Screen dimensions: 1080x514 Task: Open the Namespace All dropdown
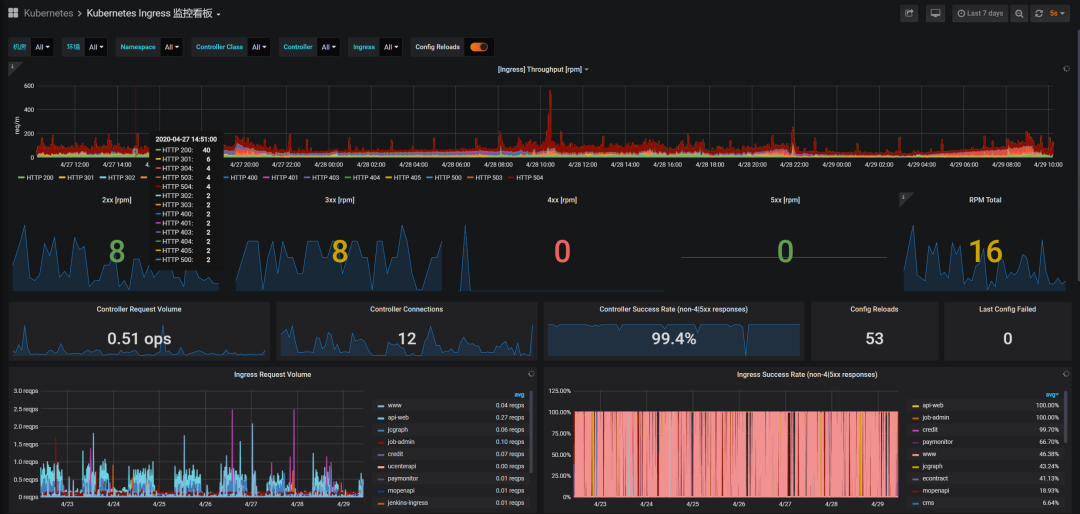pyautogui.click(x=172, y=47)
